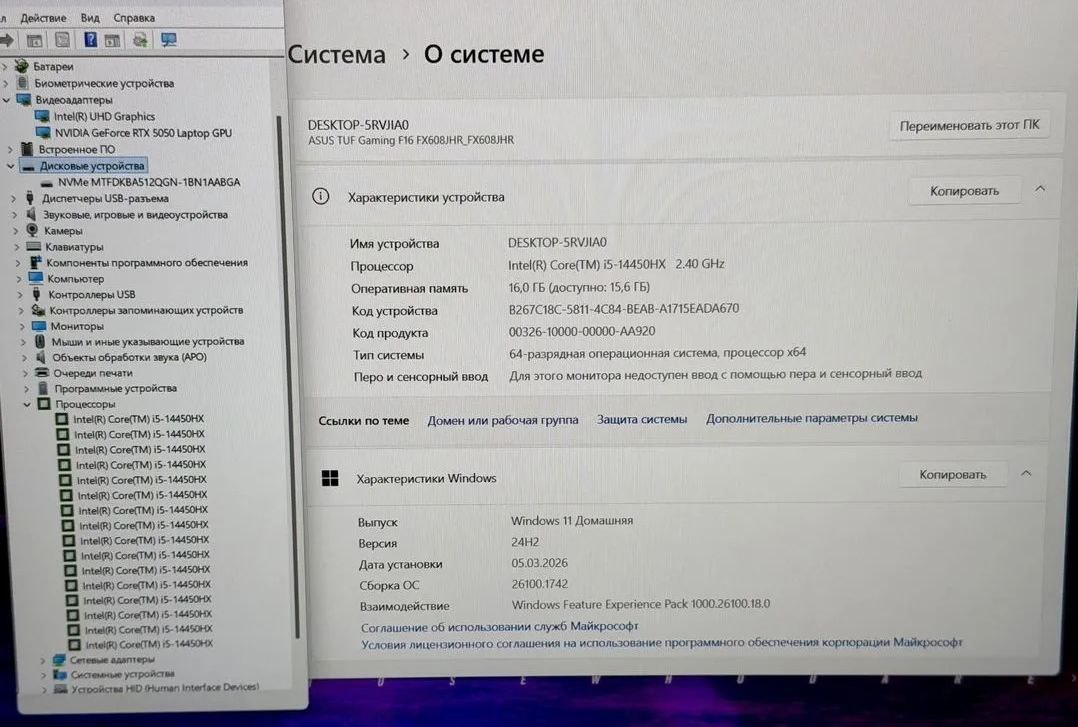Click the Windows logo beside Характеристики Windows
The image size is (1078, 727).
330,478
